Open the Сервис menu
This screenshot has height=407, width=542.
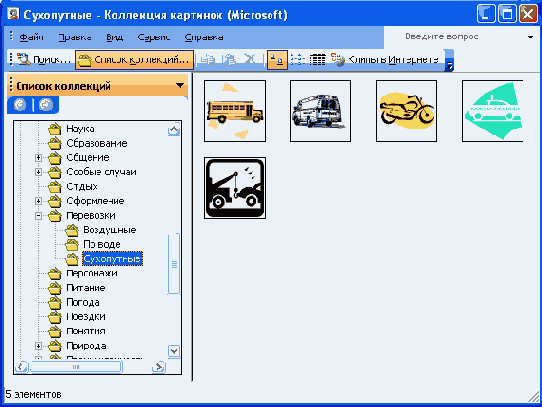[153, 37]
